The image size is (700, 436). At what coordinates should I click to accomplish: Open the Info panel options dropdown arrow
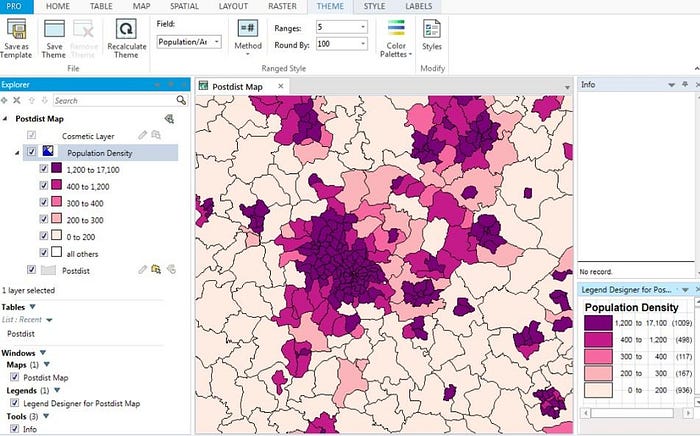coord(671,85)
